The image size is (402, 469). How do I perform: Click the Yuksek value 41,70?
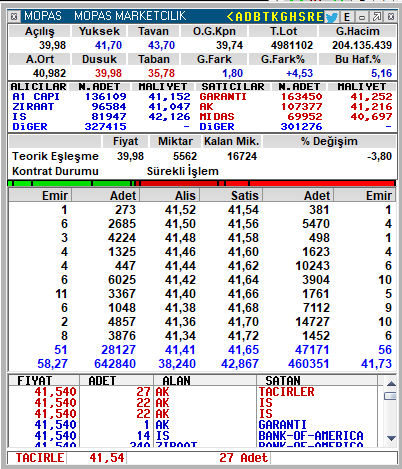tap(108, 45)
